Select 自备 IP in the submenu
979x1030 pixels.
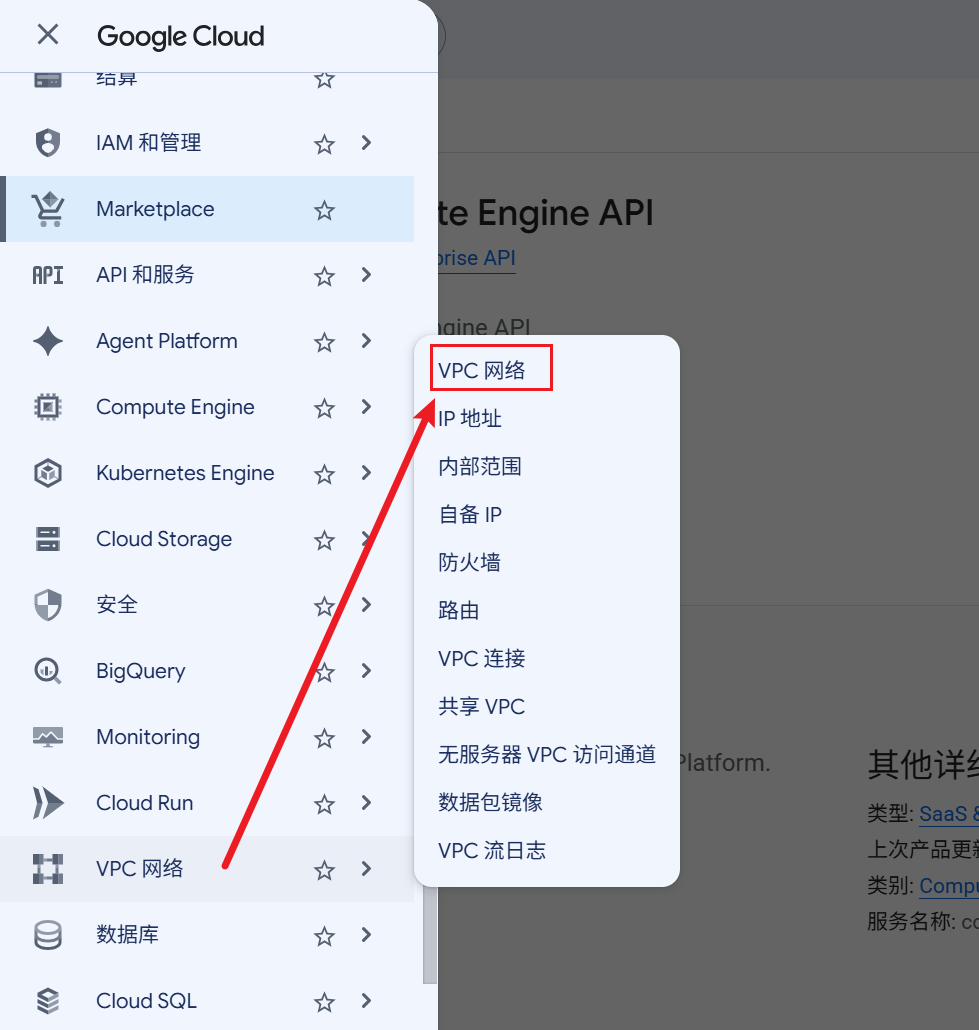[470, 514]
